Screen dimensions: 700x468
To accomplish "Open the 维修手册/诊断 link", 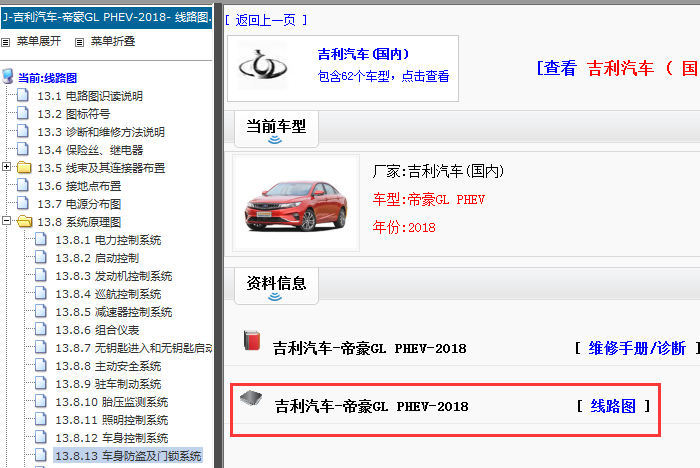I will click(637, 348).
